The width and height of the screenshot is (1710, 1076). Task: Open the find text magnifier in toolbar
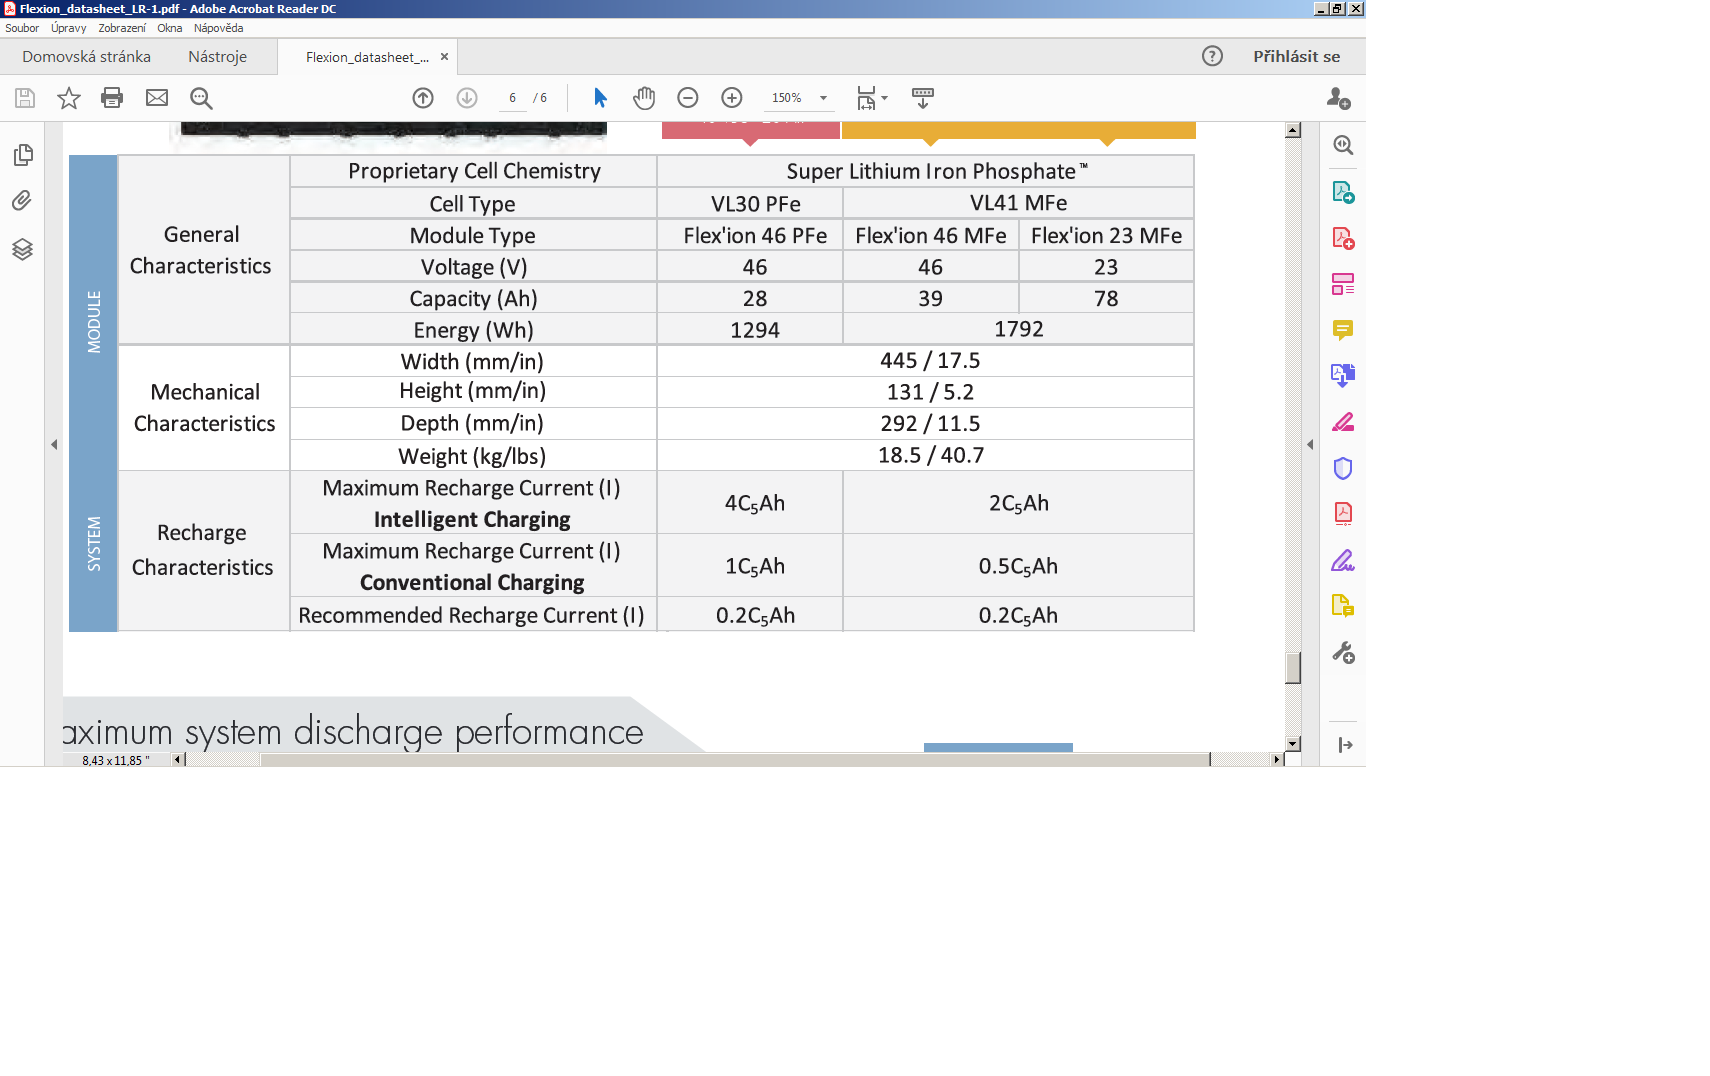point(201,98)
